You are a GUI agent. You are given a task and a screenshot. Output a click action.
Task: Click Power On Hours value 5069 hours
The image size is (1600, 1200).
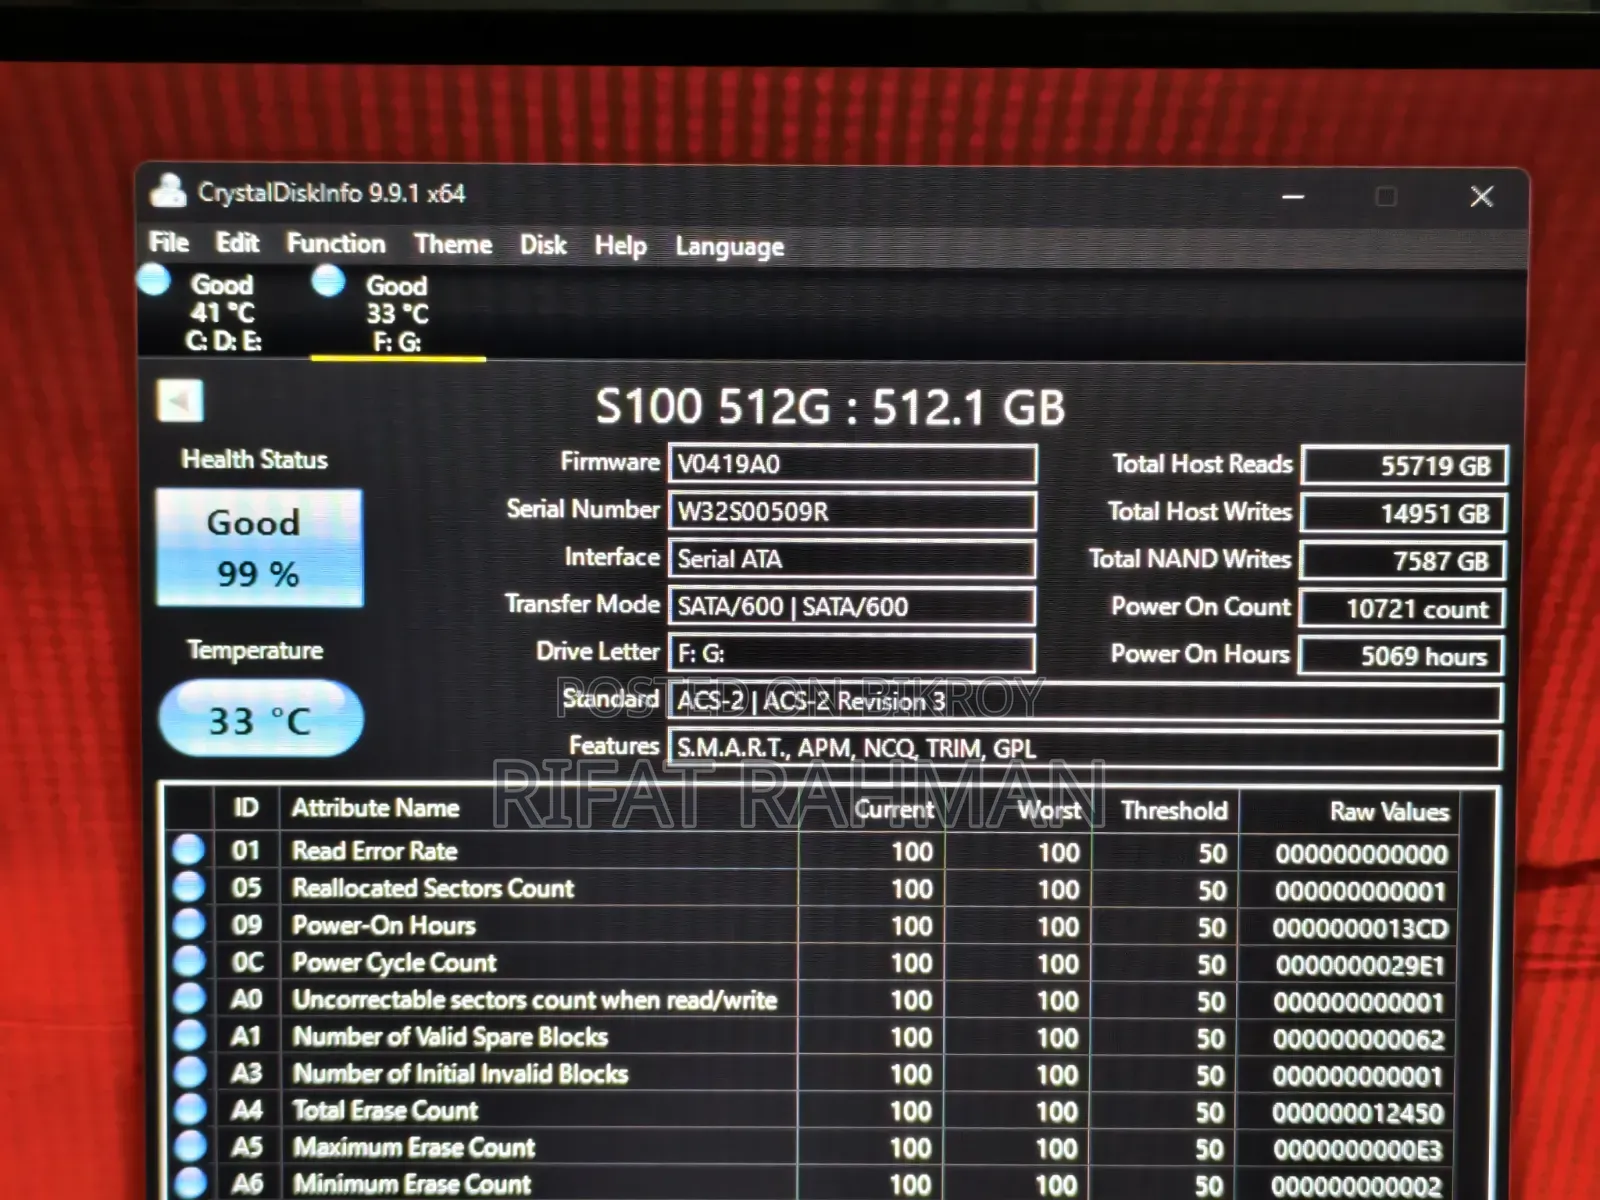(x=1400, y=655)
